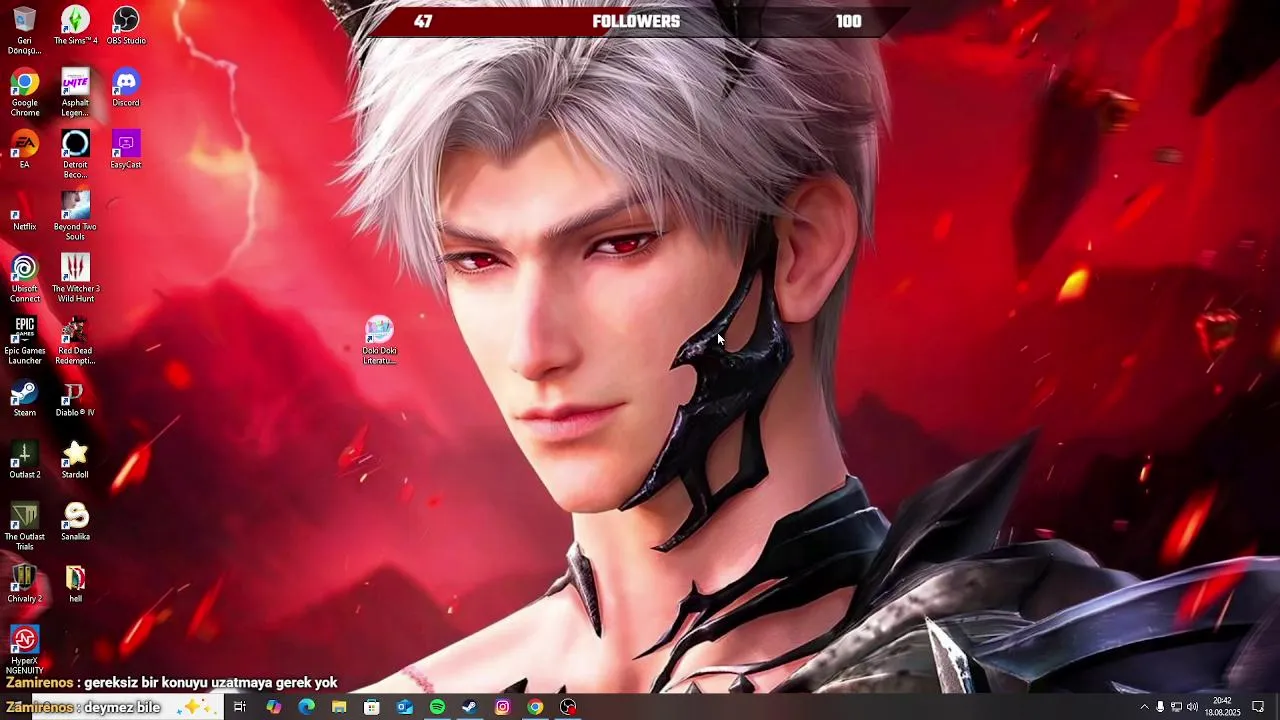Click the follower count 47

tap(423, 21)
